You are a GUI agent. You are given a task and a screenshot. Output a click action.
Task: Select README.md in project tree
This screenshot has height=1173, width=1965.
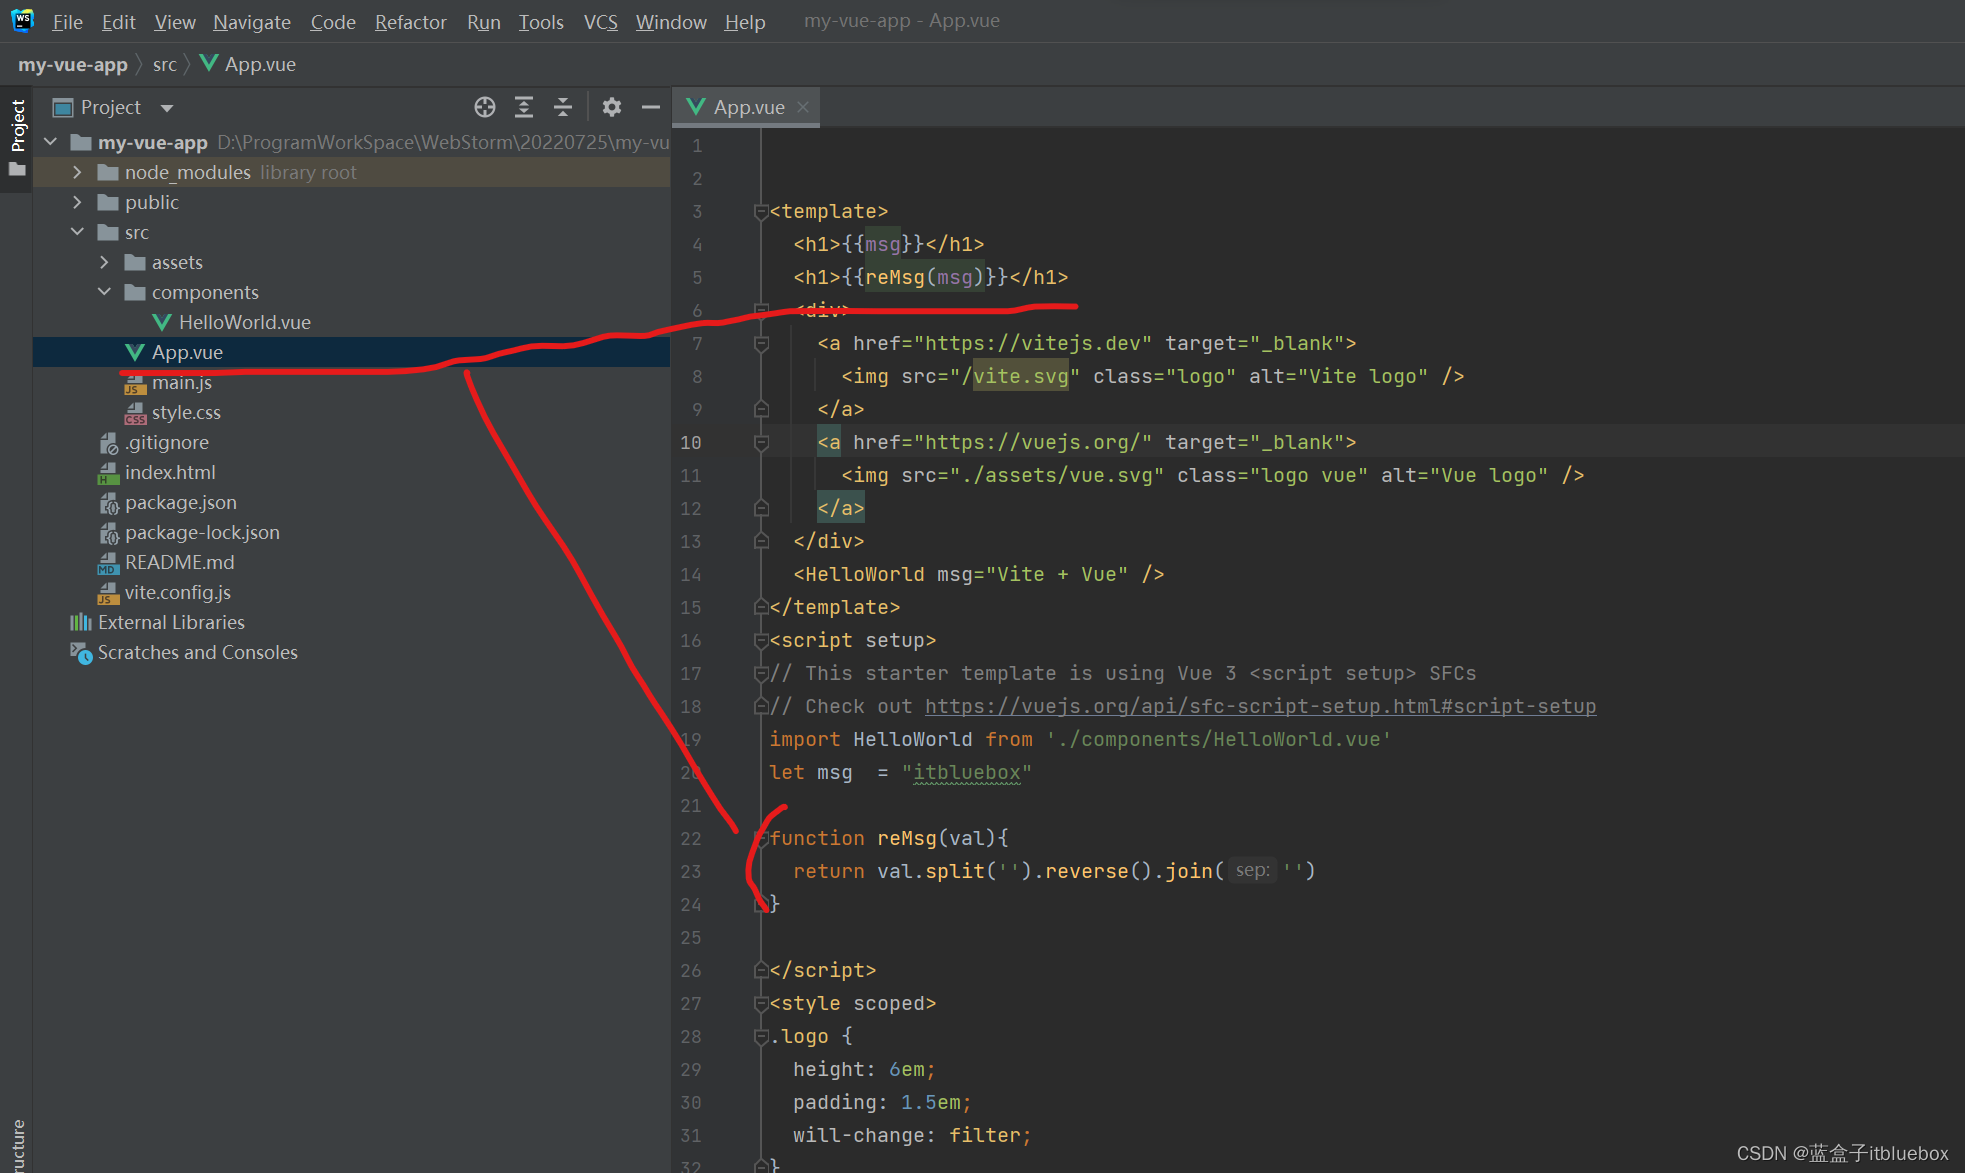click(179, 562)
